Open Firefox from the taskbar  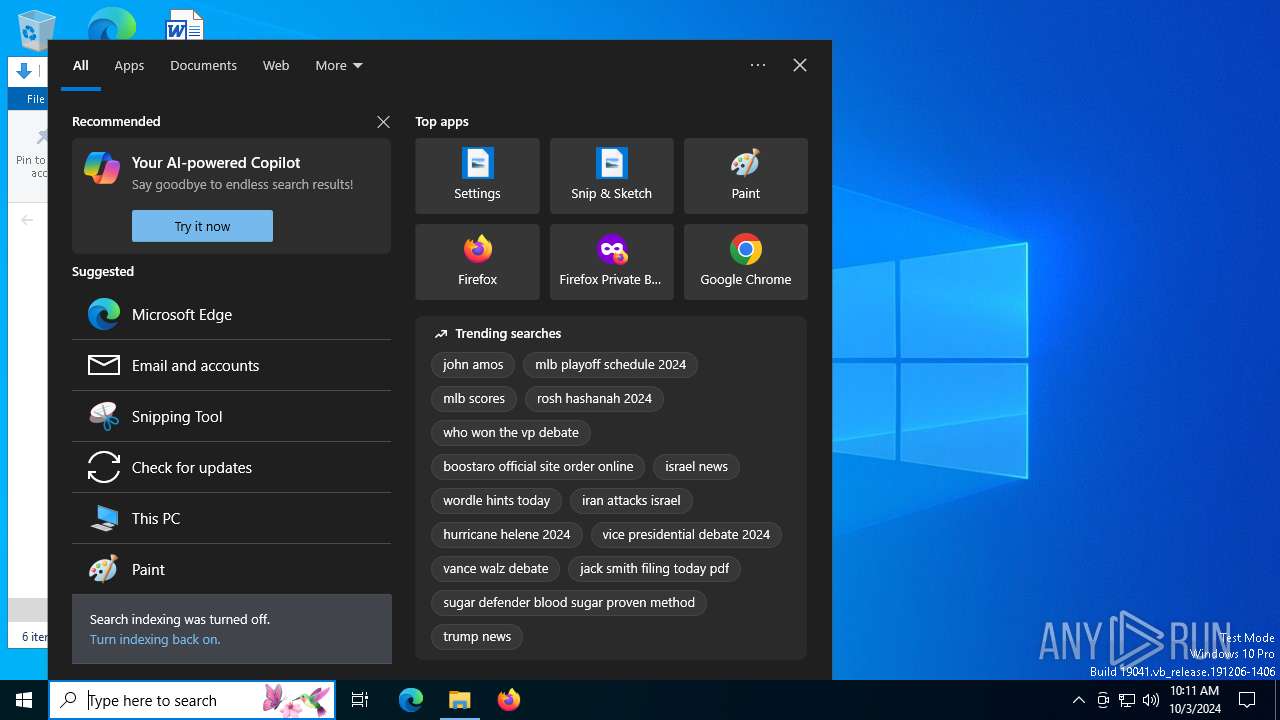coord(509,700)
